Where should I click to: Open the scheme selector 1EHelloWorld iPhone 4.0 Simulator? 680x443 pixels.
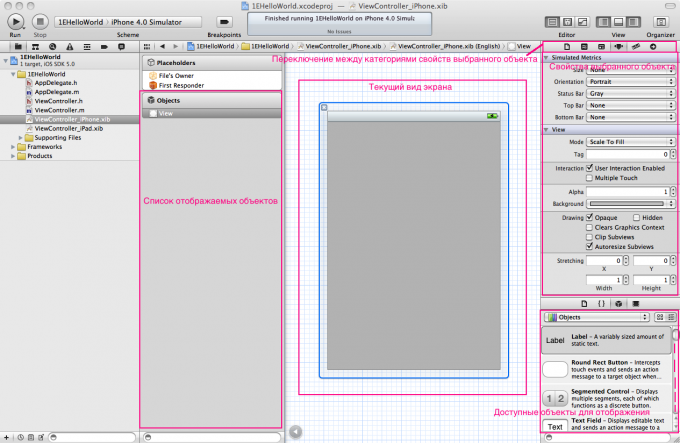coord(128,22)
